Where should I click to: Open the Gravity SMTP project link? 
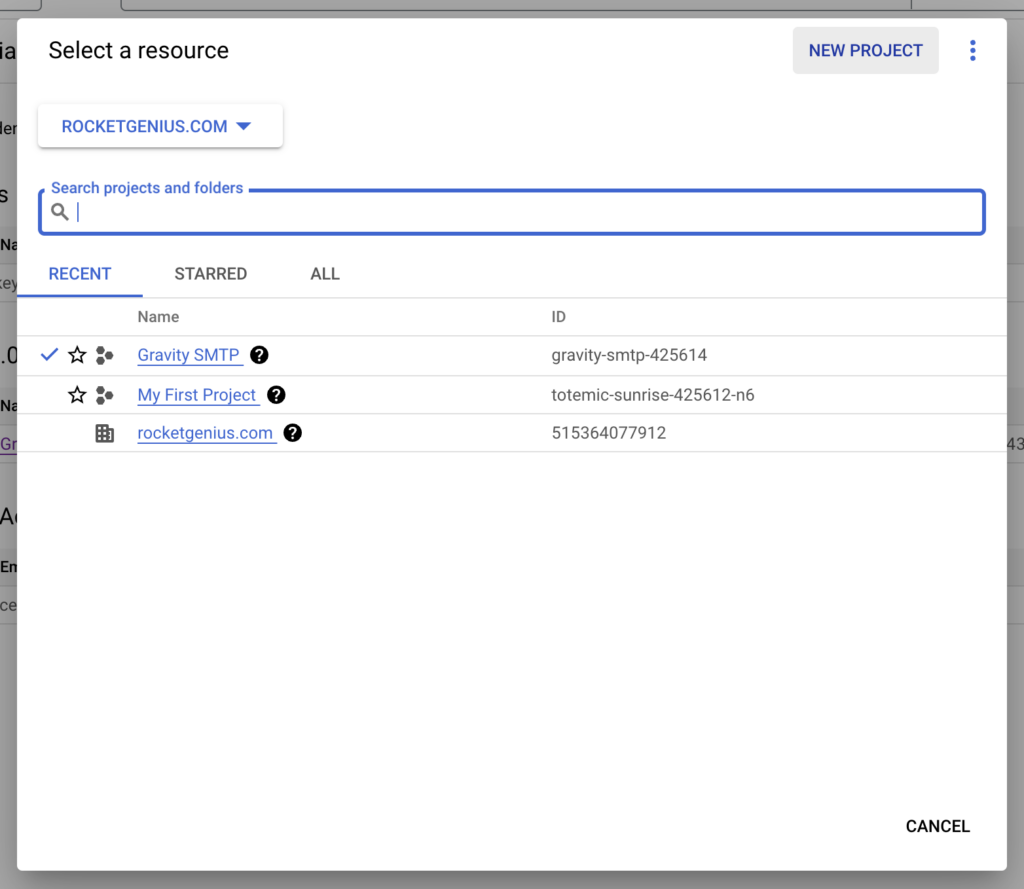pos(189,355)
